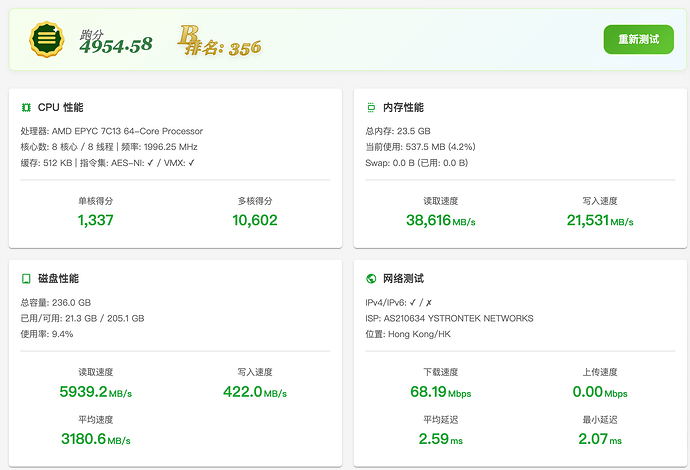Select the core count line showing 1996.25 MHz
Image resolution: width=690 pixels, height=470 pixels.
click(x=109, y=147)
